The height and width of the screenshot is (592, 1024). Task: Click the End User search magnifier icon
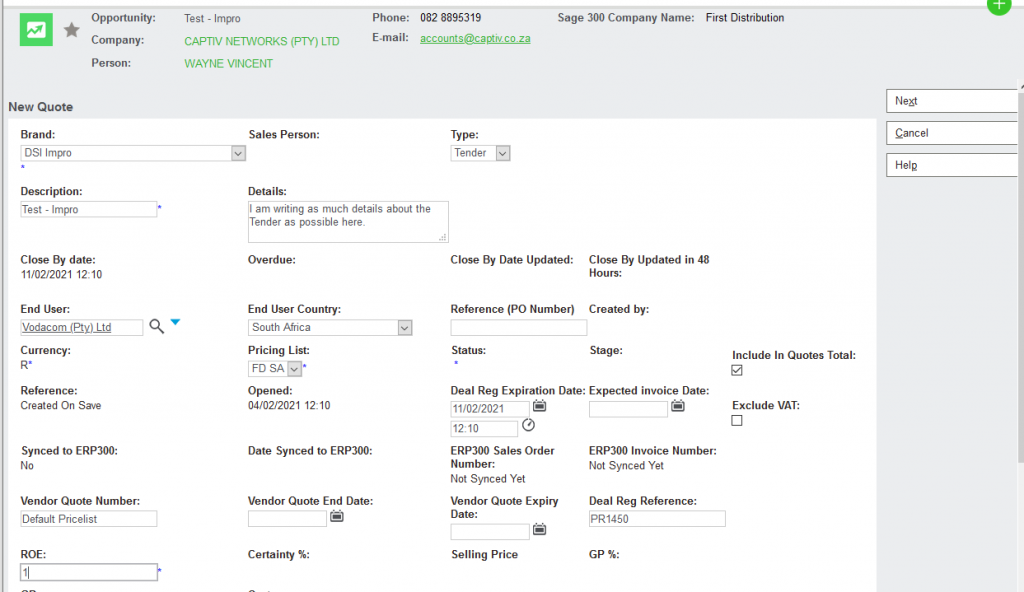pos(156,326)
